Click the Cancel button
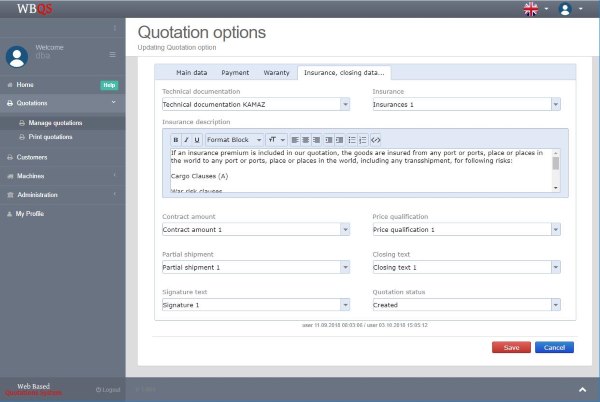 tap(554, 347)
